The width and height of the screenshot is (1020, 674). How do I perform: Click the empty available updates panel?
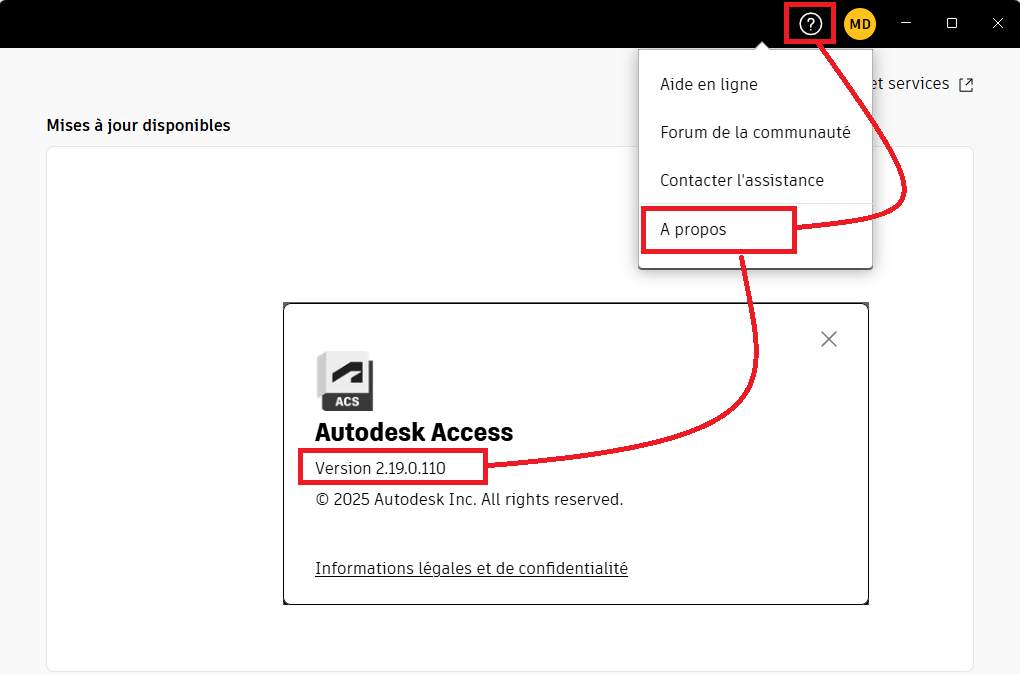click(x=160, y=400)
